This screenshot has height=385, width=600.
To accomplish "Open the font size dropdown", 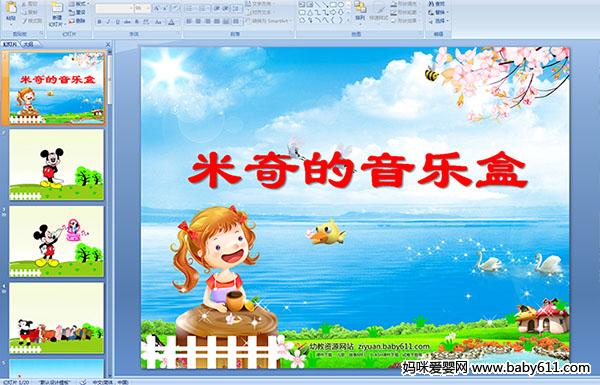I will [148, 8].
